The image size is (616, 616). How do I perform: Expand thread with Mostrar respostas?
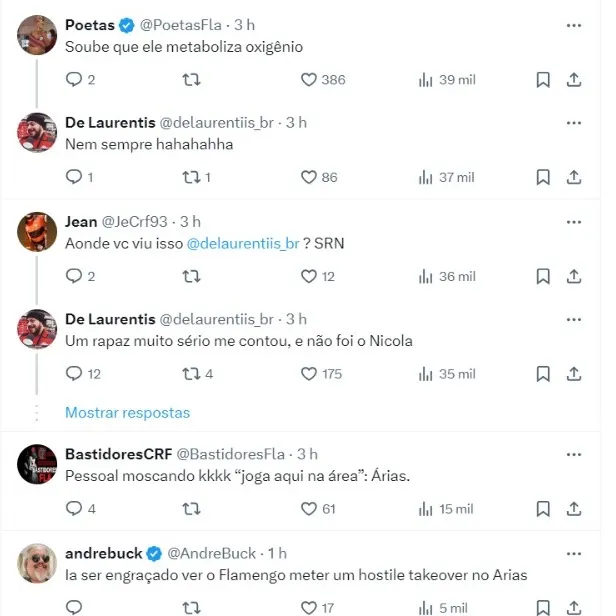[127, 412]
